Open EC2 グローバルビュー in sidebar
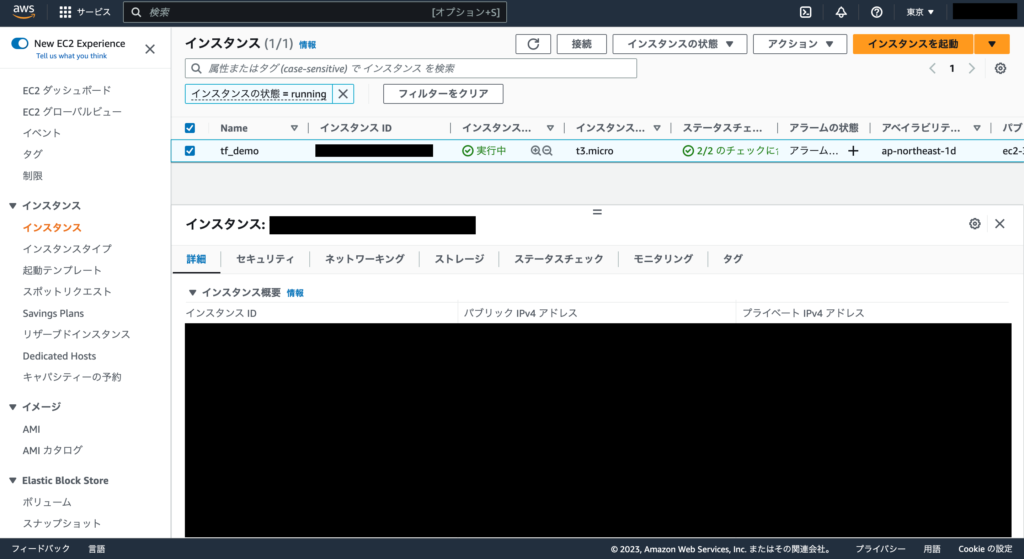Viewport: 1024px width, 559px height. coord(72,112)
